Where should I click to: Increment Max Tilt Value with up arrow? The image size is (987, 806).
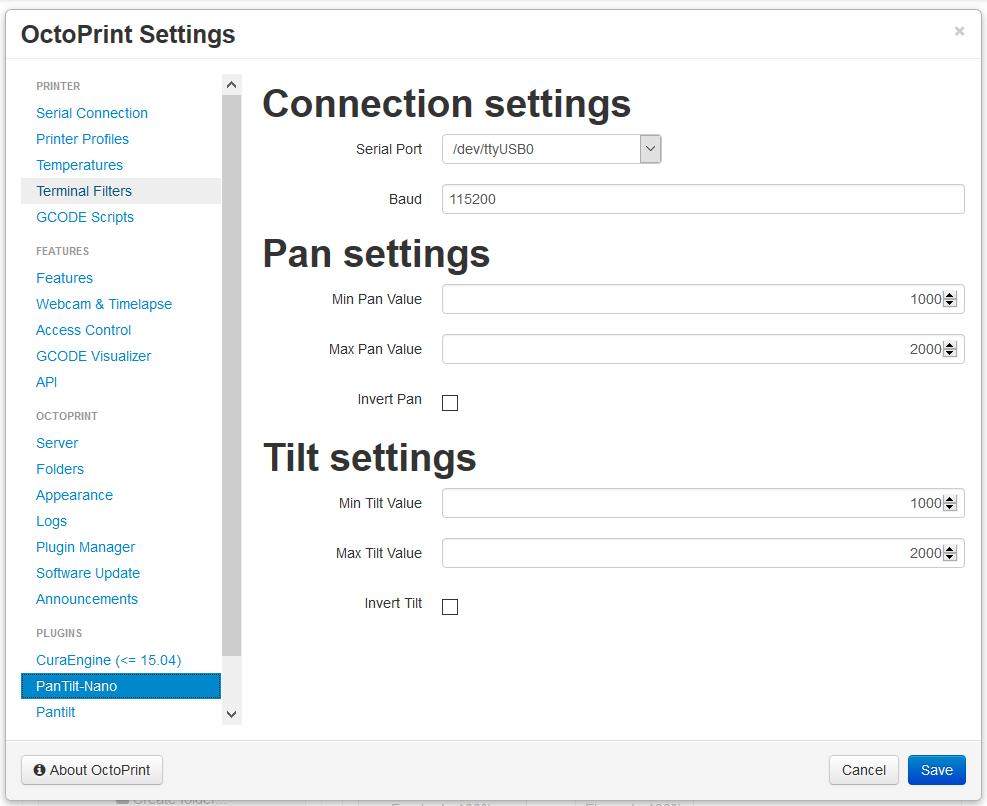(950, 549)
